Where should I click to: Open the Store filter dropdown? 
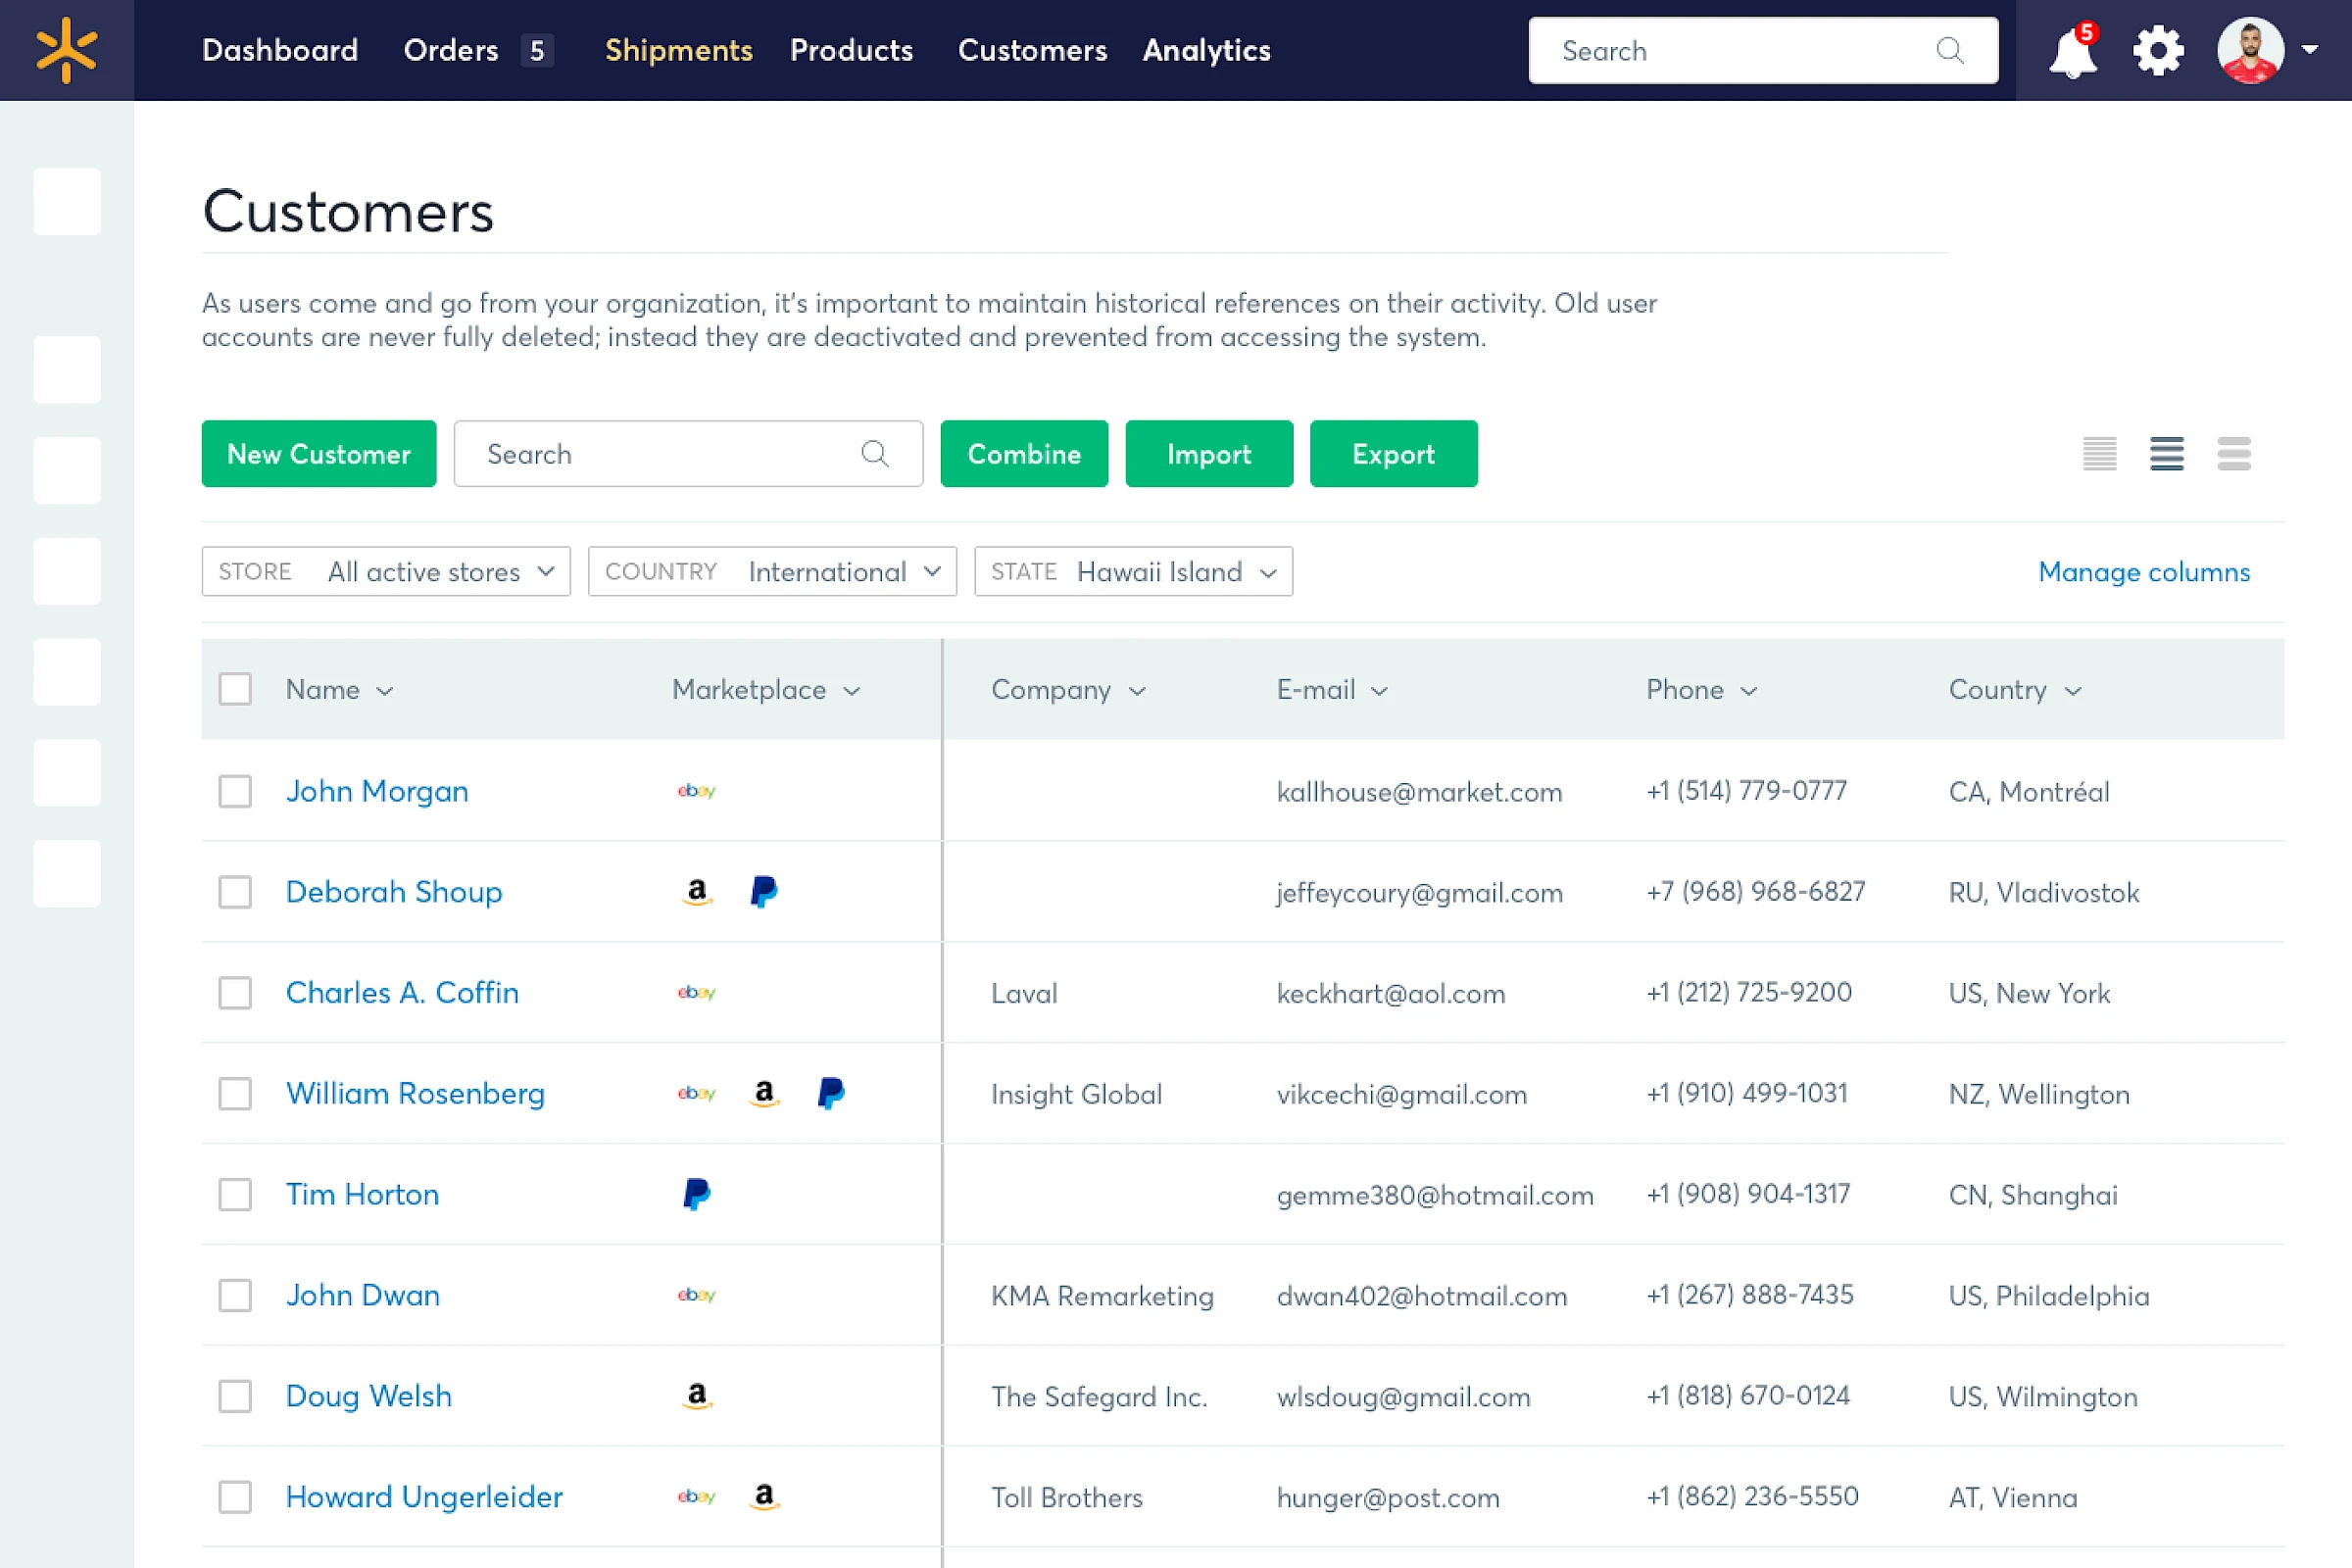(386, 571)
